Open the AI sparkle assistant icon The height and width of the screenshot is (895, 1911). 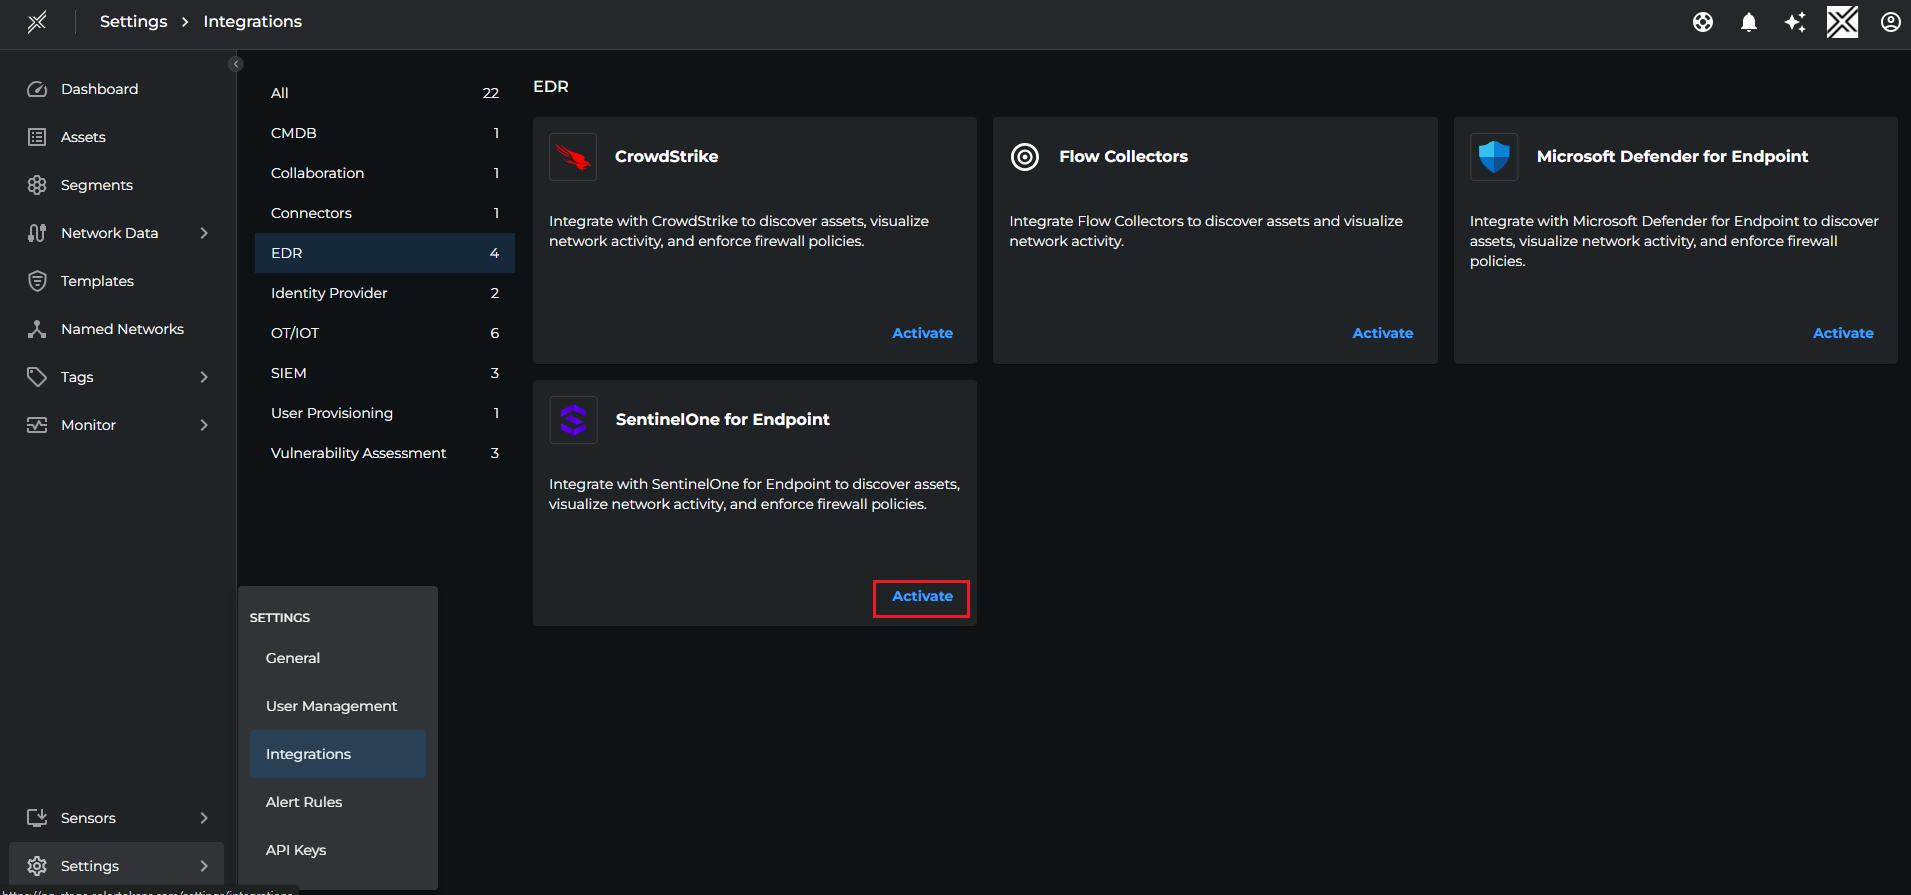1795,22
